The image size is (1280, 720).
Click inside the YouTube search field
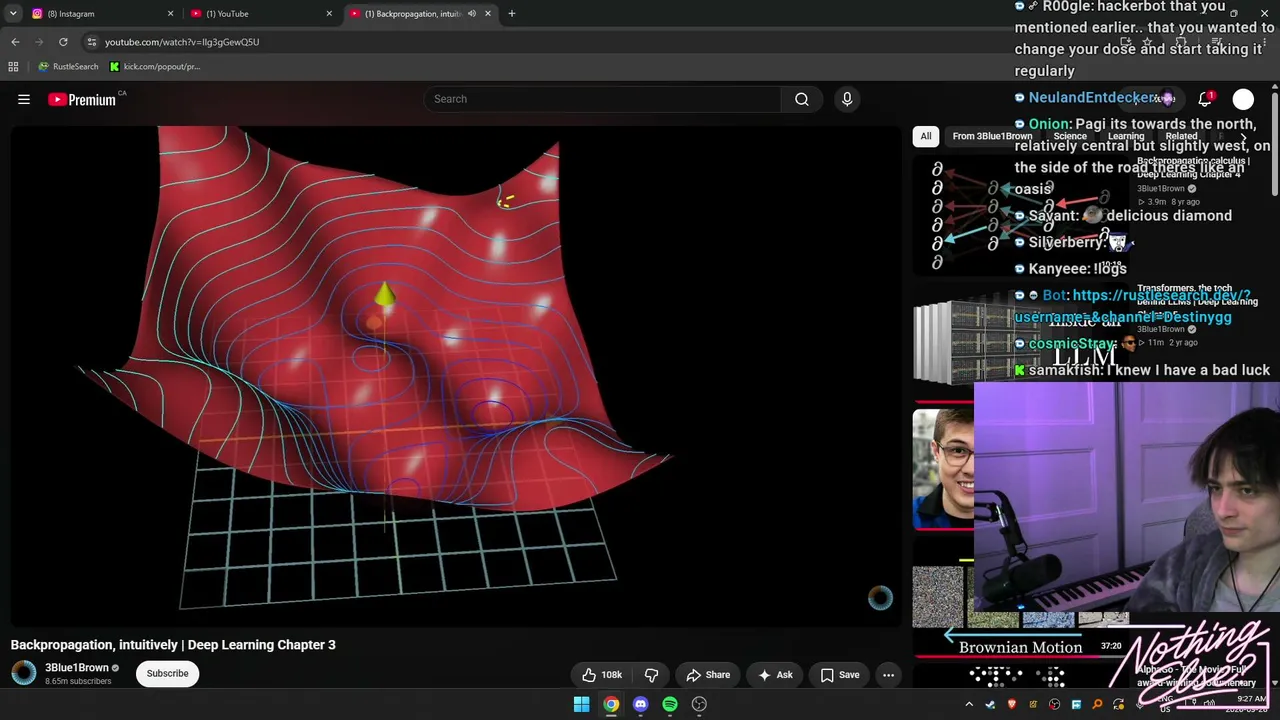(602, 99)
